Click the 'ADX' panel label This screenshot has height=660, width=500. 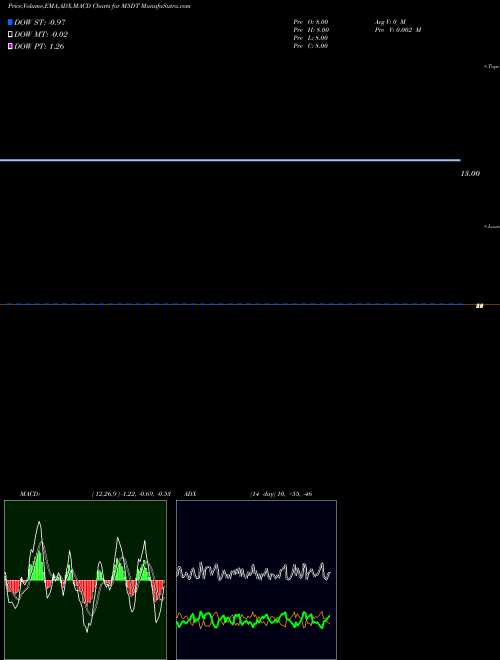(190, 494)
